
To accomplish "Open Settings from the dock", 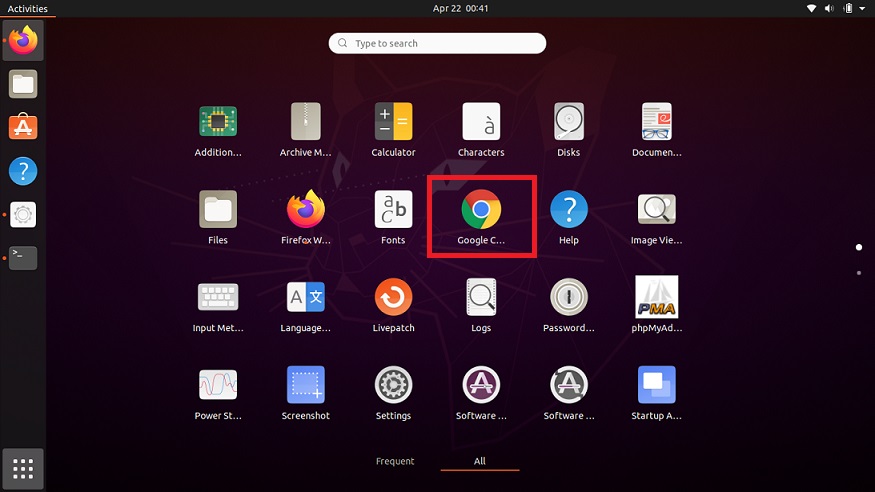I will point(23,214).
